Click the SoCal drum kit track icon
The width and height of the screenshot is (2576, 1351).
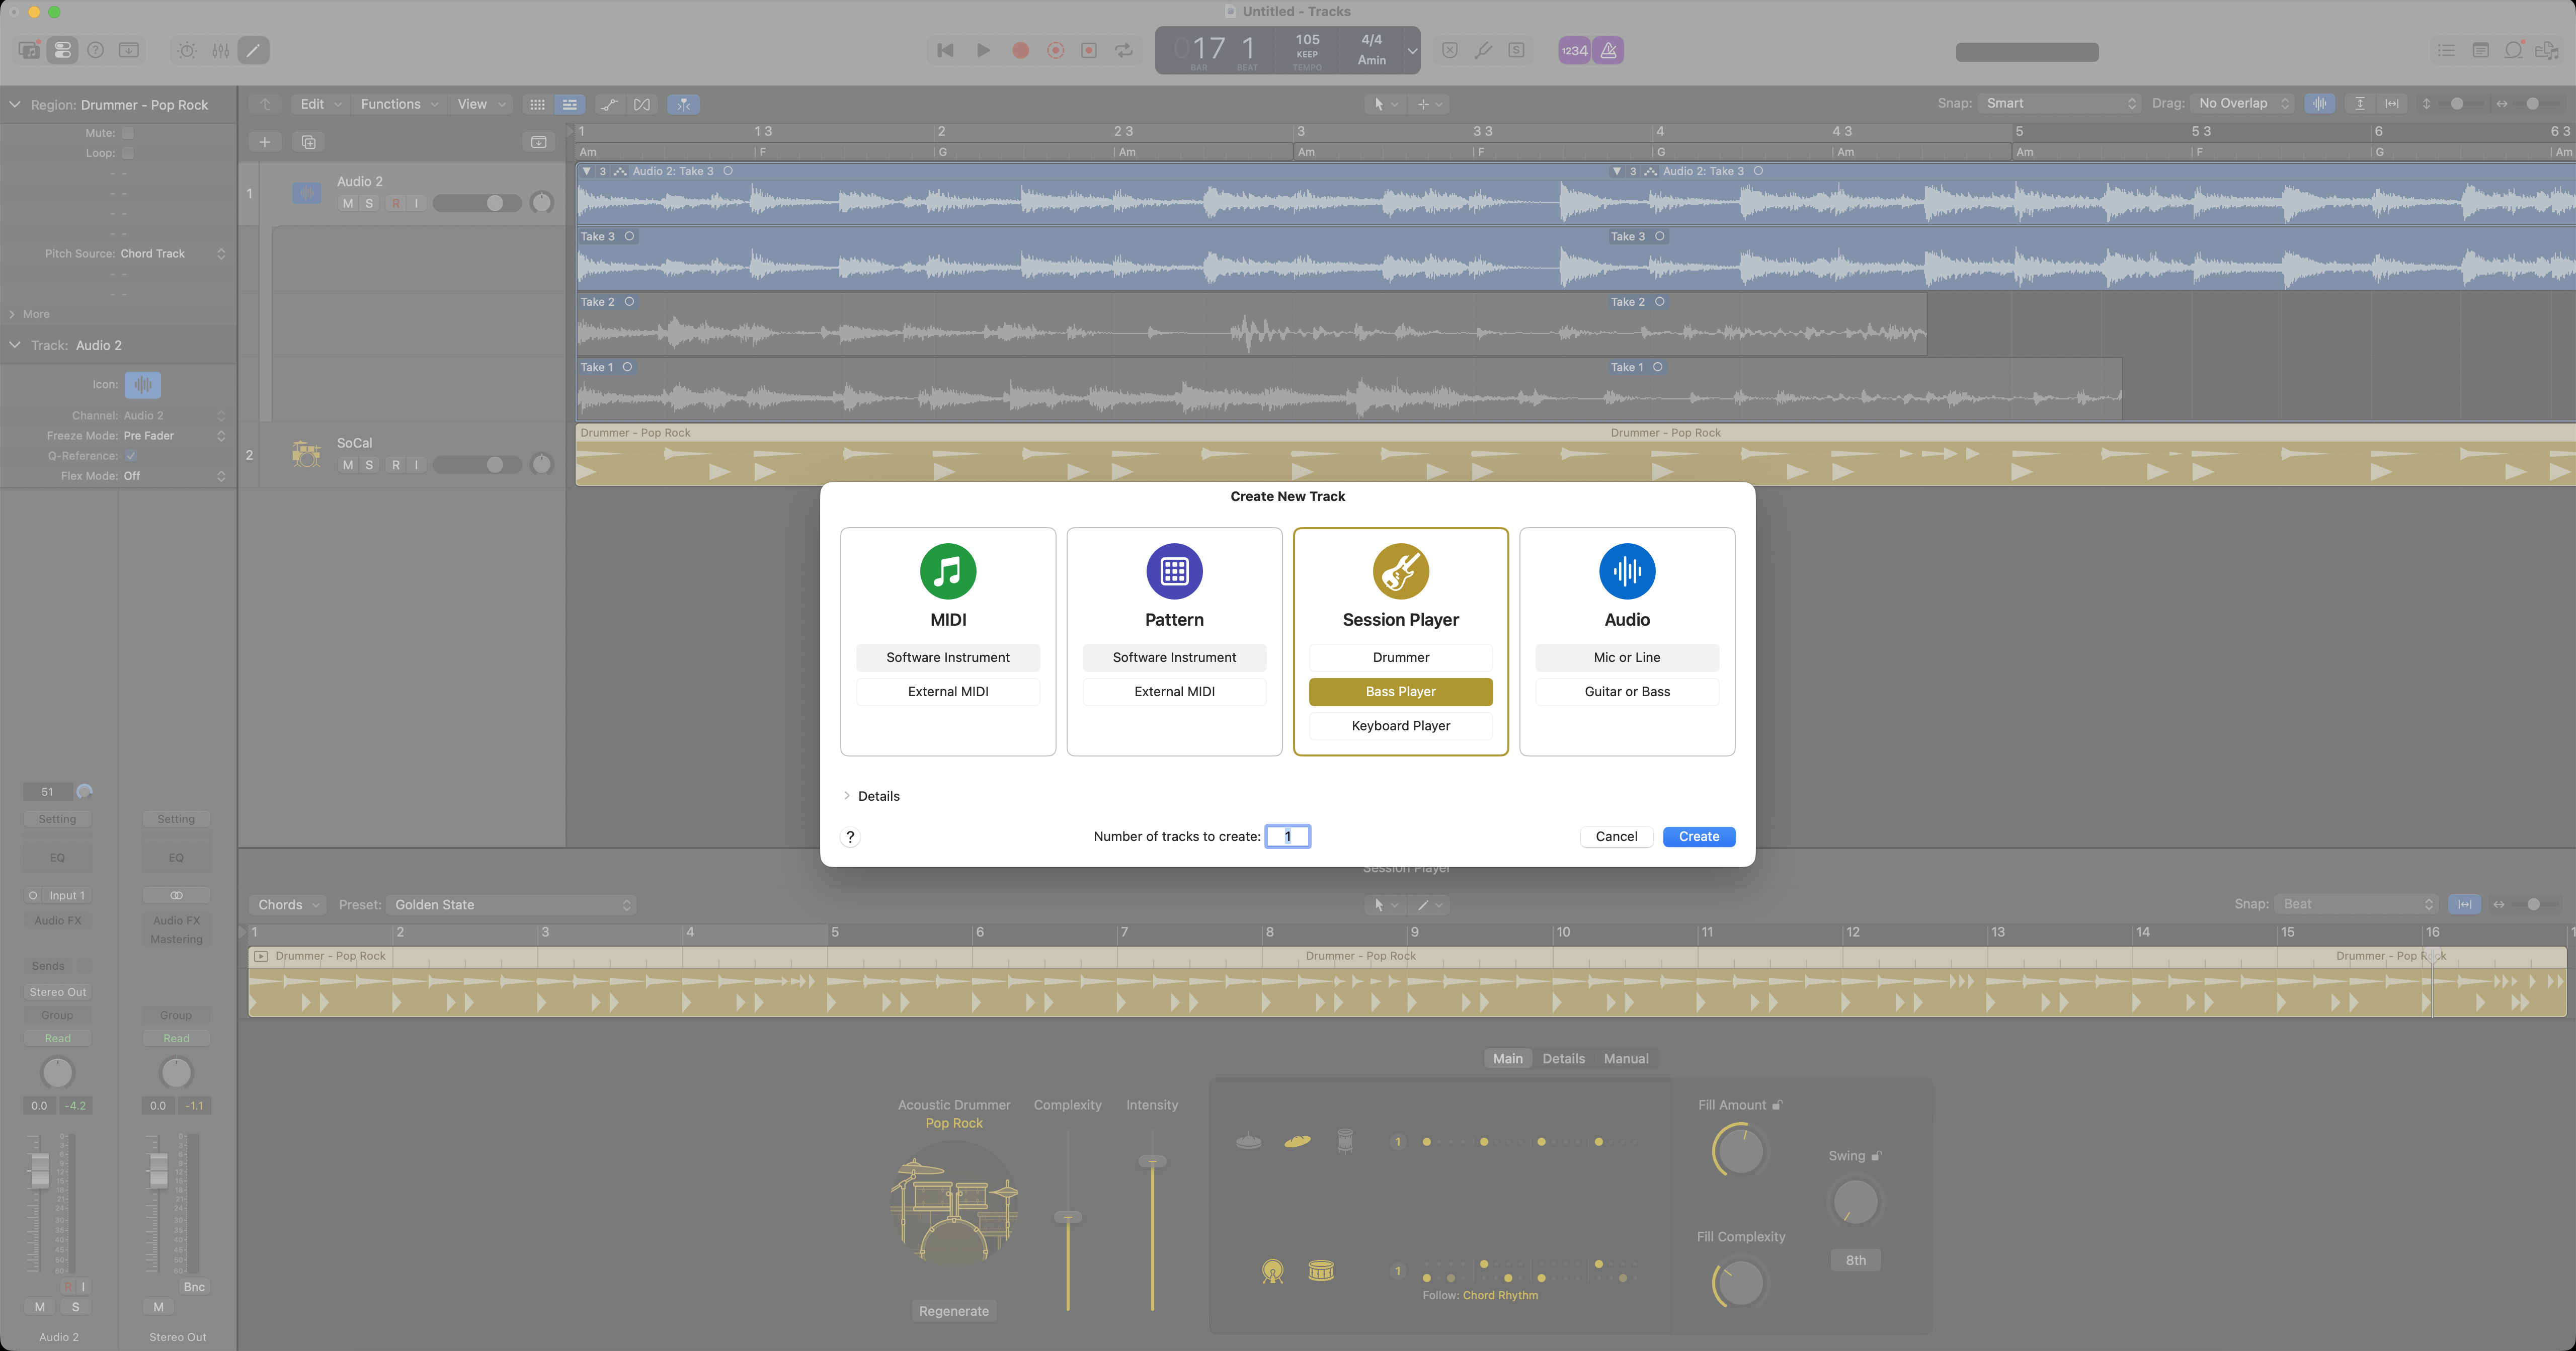pos(307,454)
